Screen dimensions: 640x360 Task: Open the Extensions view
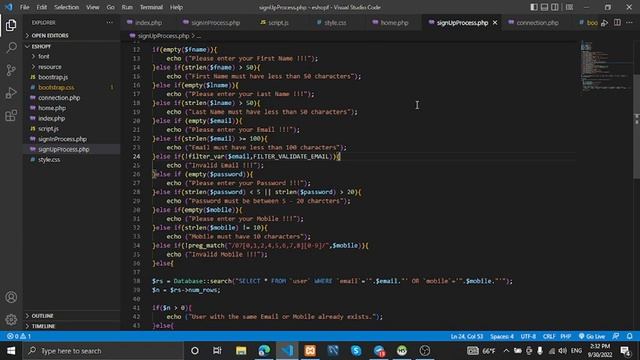[x=11, y=116]
